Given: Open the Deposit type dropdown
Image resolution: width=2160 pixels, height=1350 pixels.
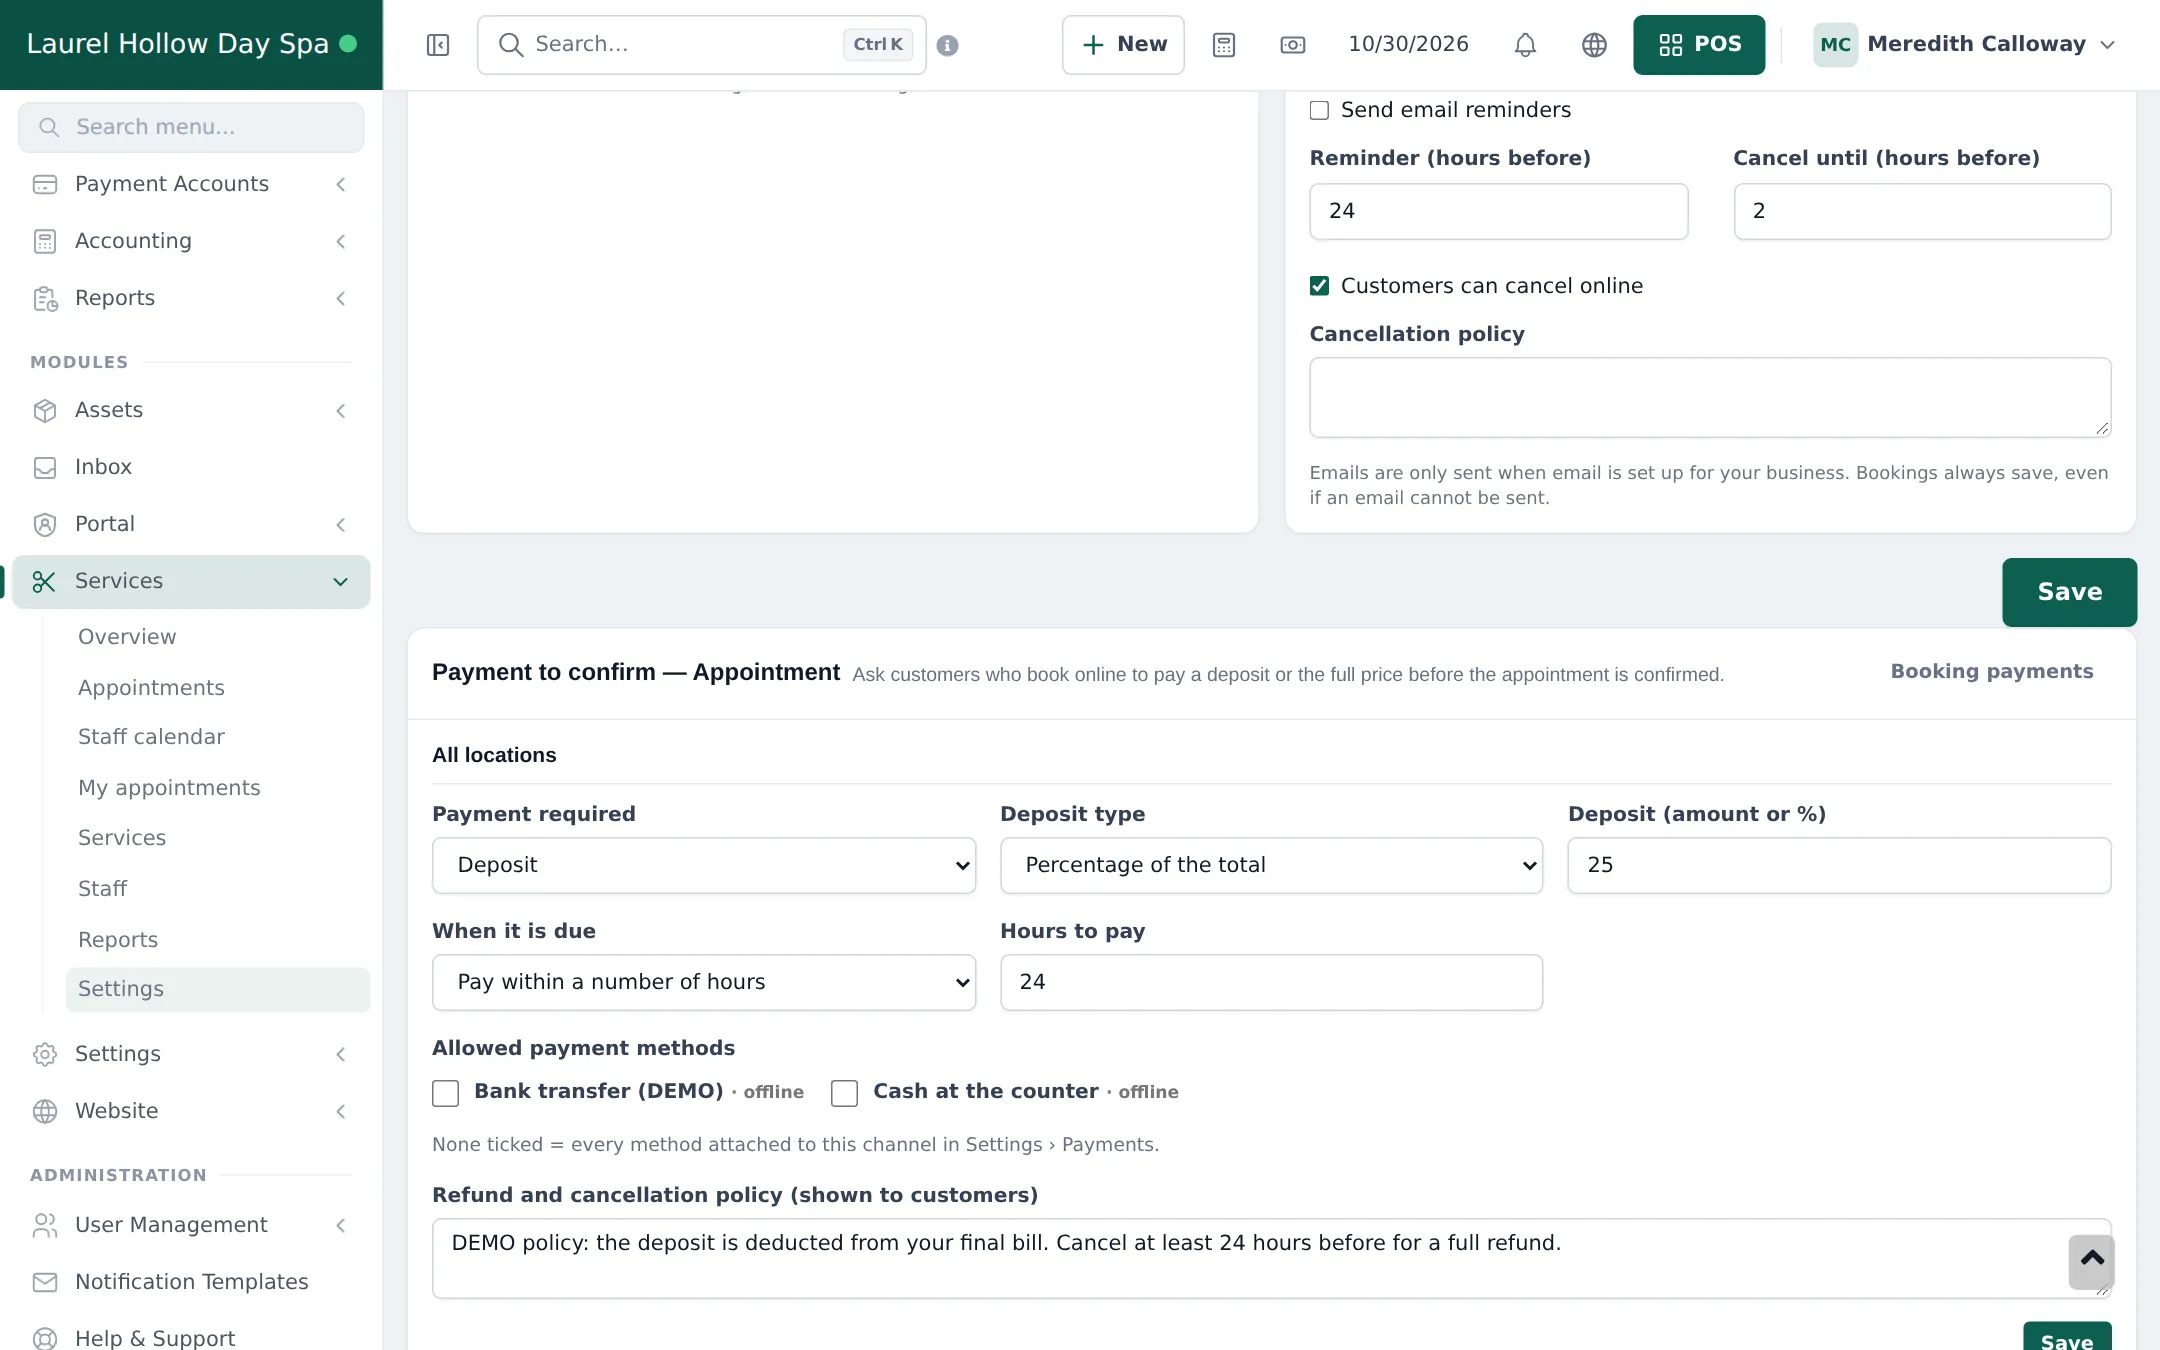Looking at the screenshot, I should [x=1271, y=865].
